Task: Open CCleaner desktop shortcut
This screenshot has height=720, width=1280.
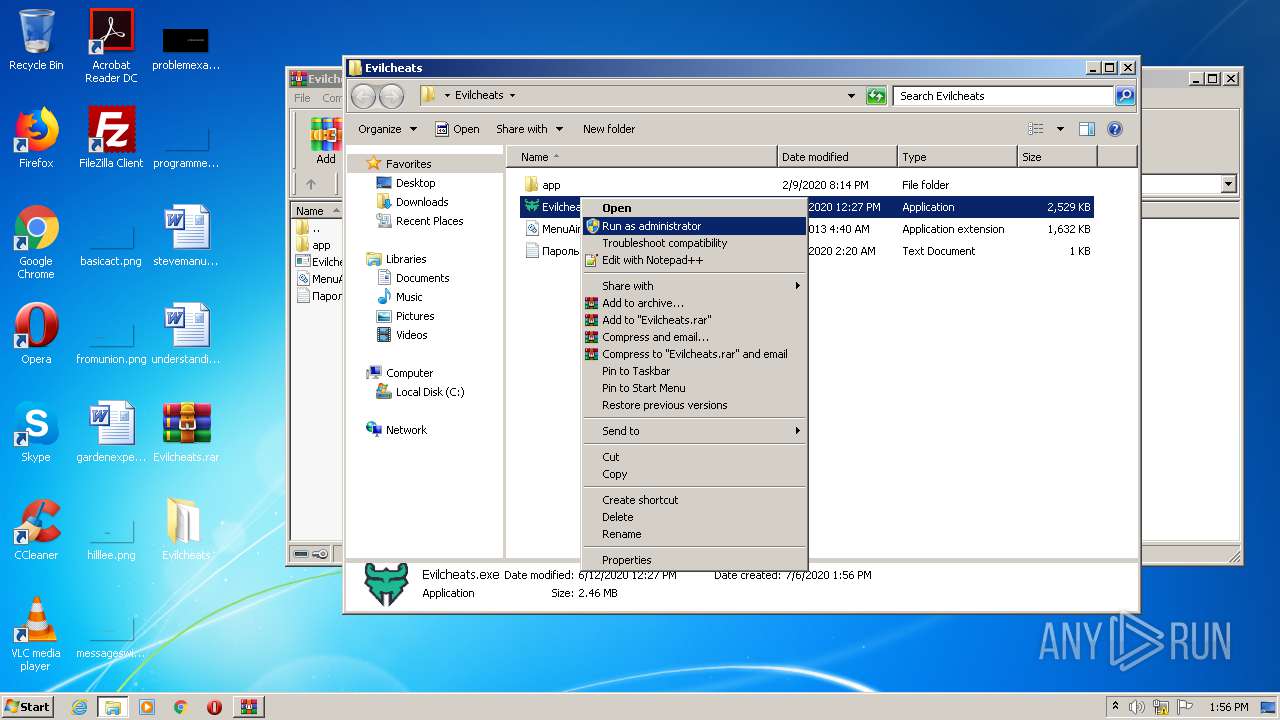Action: point(36,529)
